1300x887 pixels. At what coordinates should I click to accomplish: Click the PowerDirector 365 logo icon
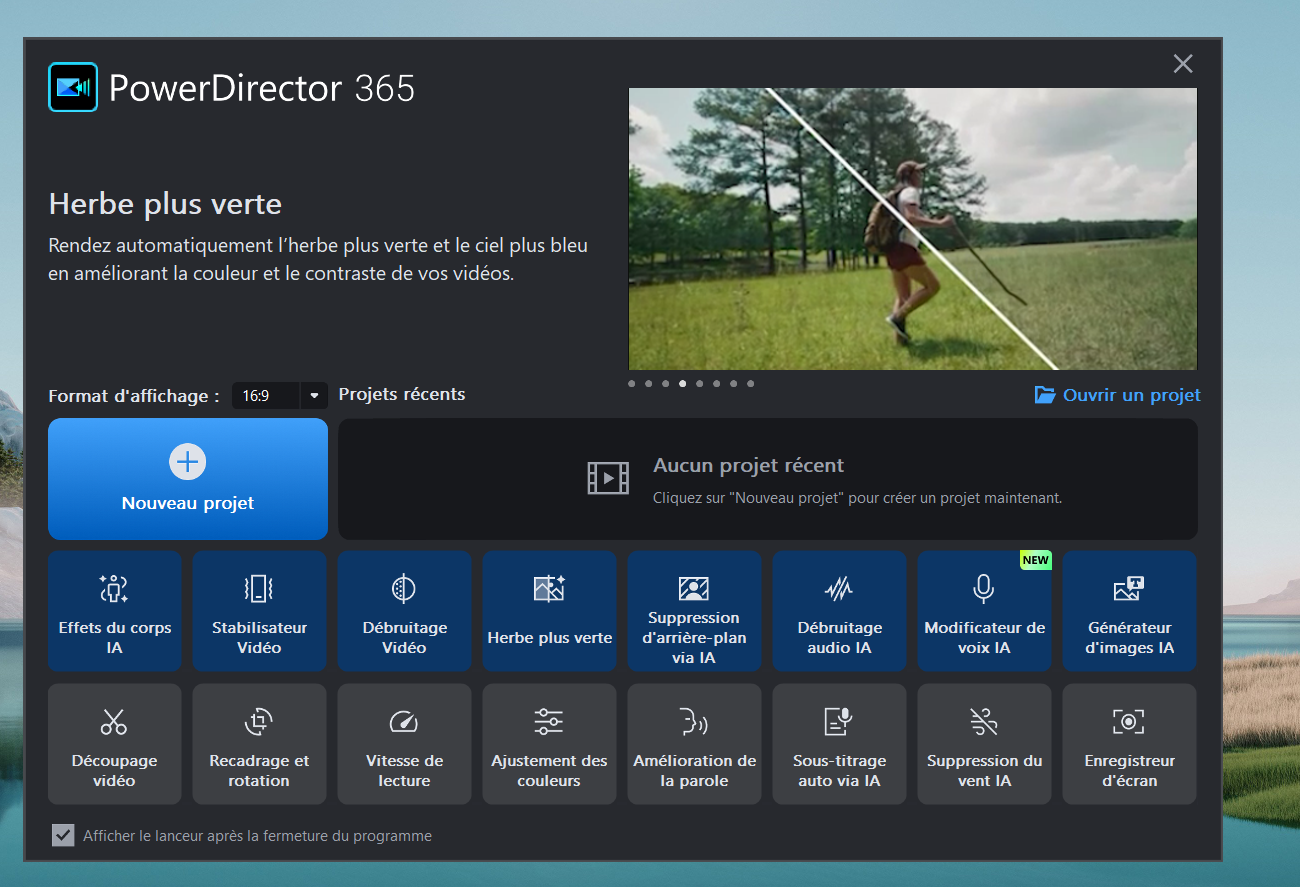point(73,87)
